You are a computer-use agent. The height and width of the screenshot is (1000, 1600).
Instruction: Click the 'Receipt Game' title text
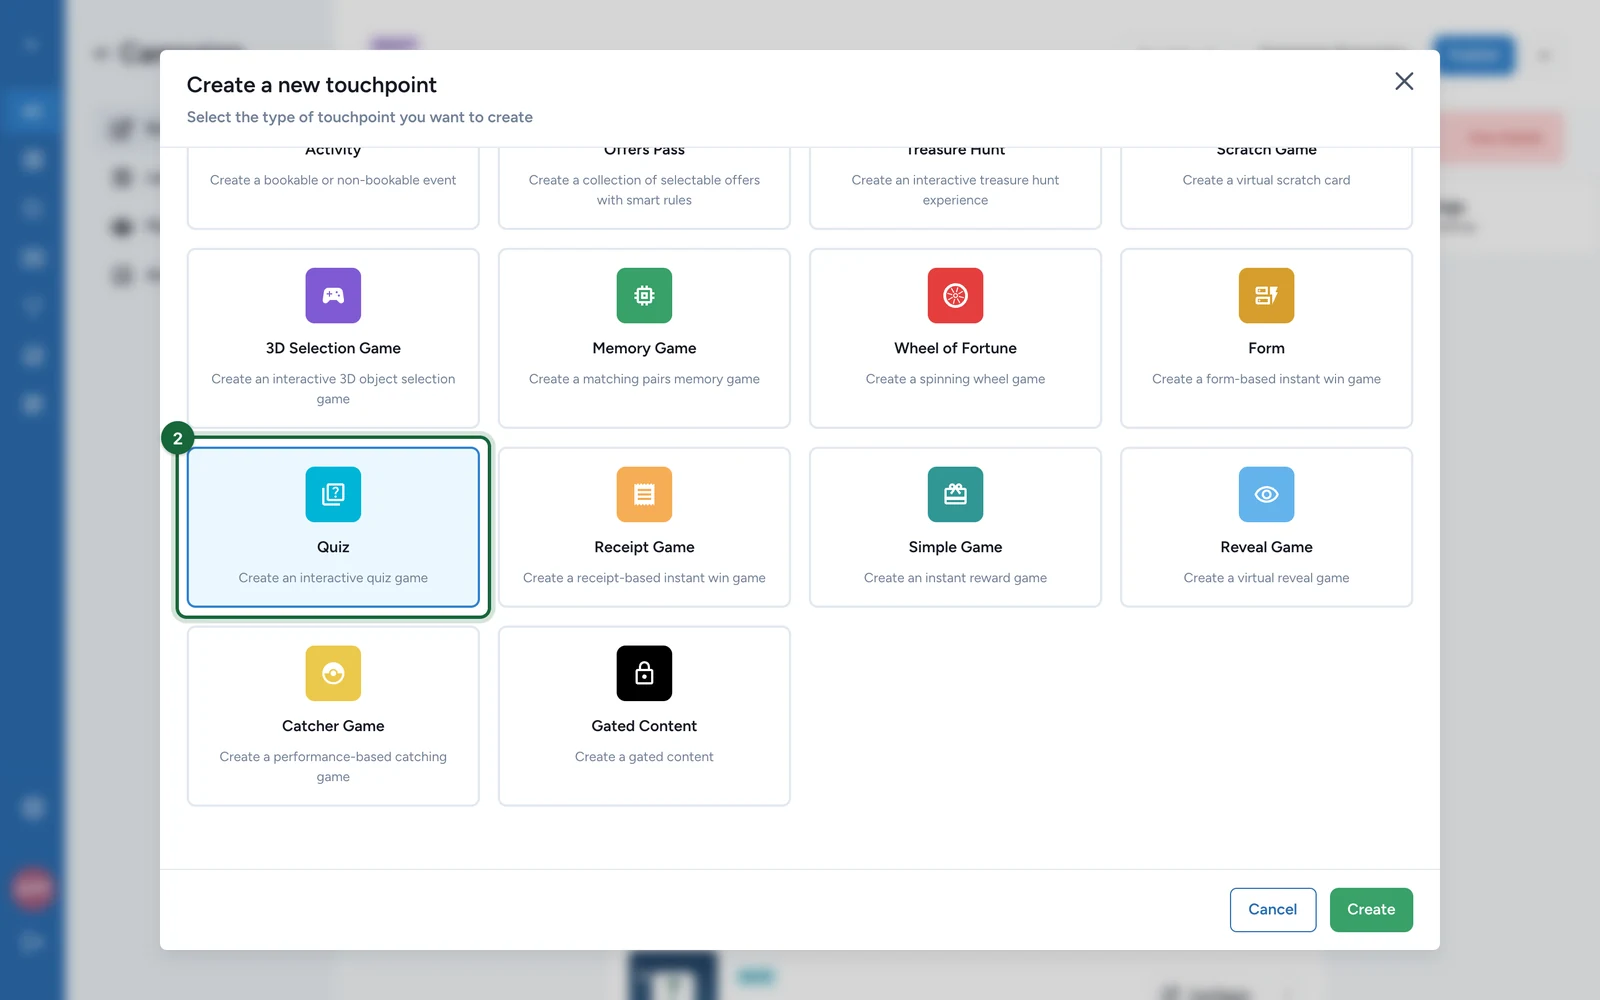tap(644, 547)
